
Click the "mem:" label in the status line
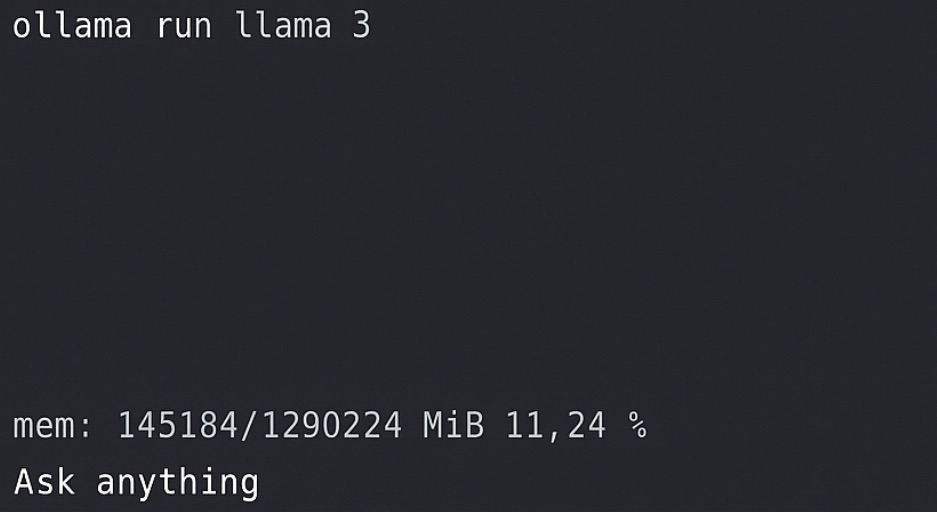point(53,427)
